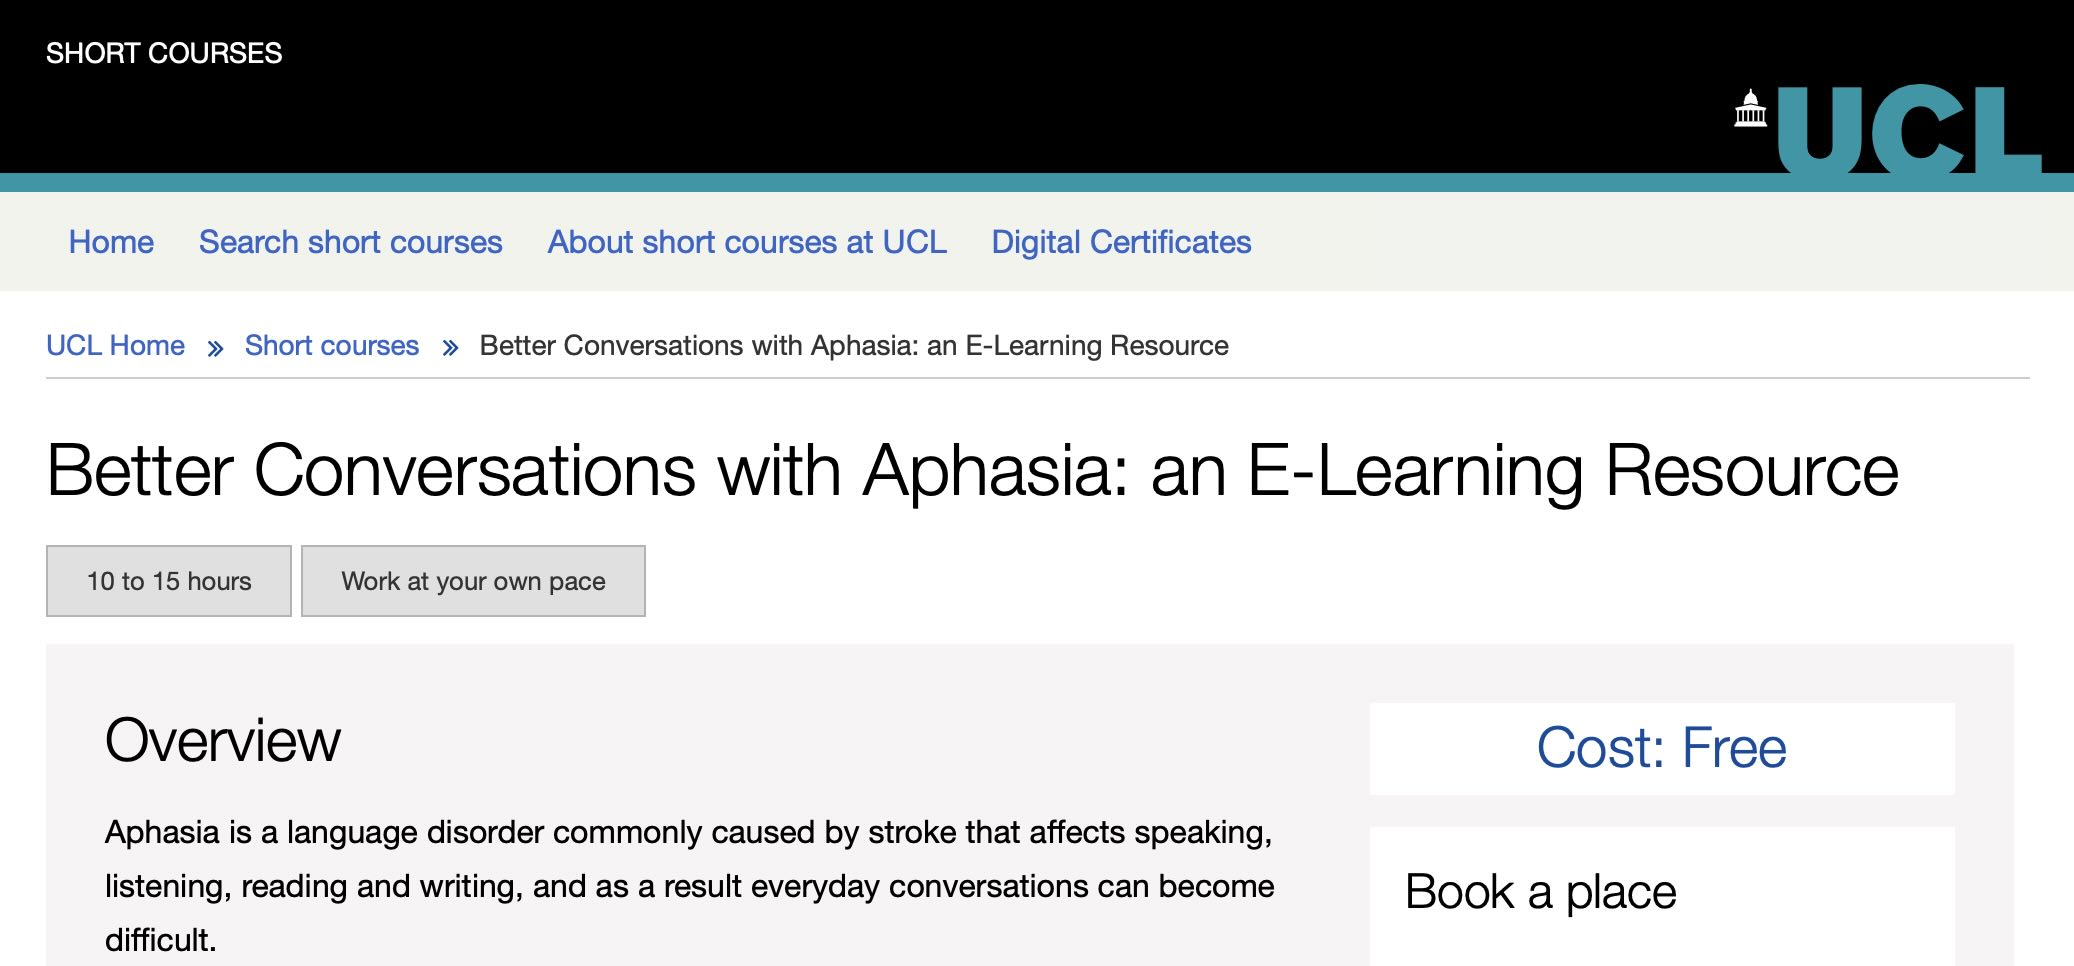Click the UCL dome building icon

1750,109
